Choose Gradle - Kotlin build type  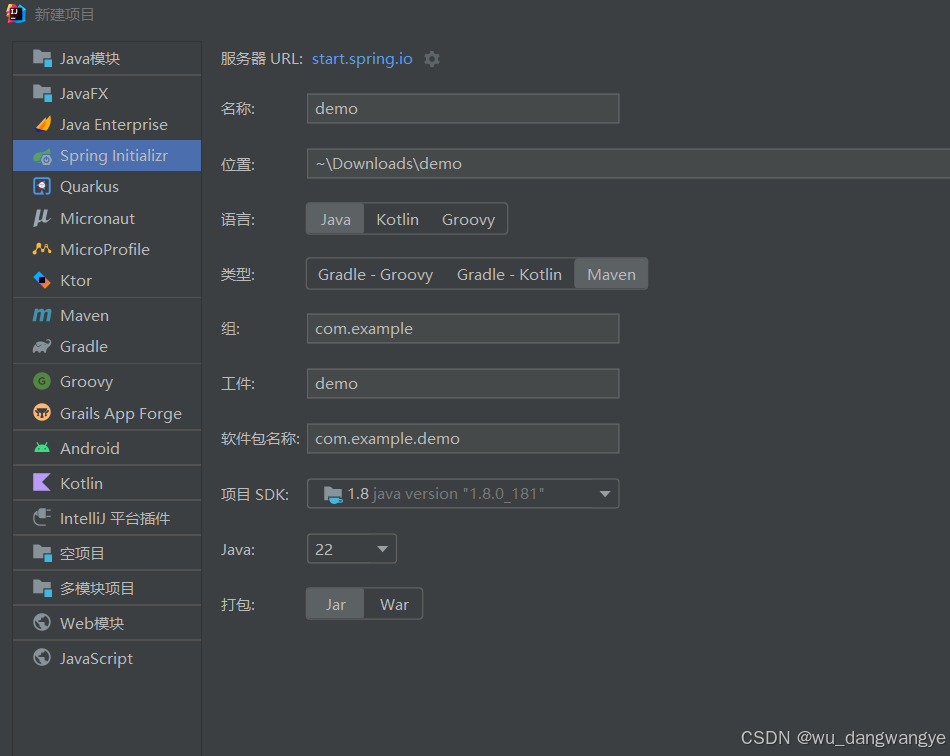tap(509, 274)
